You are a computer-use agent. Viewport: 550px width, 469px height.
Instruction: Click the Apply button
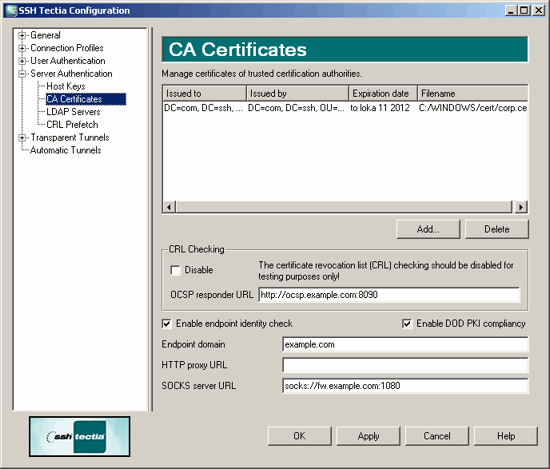coord(368,436)
